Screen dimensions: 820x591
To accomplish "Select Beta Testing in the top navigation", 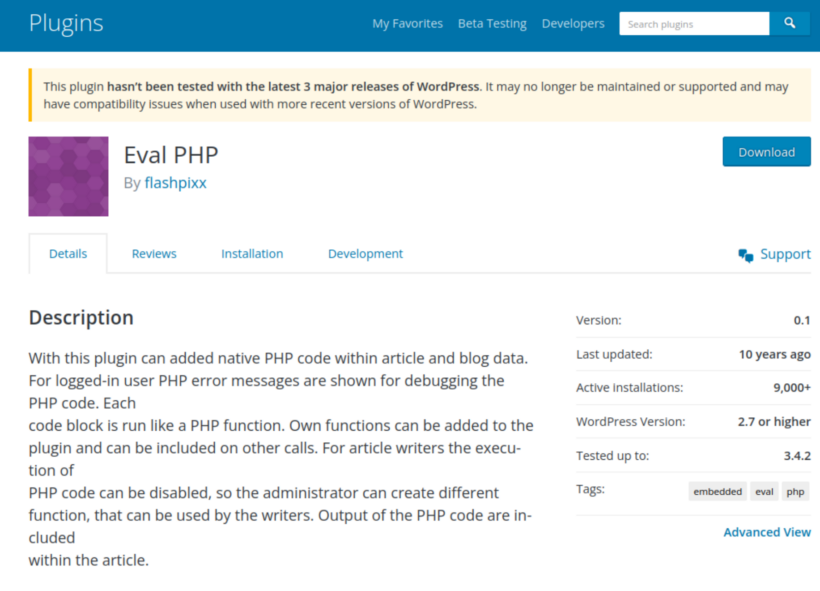I will point(492,23).
